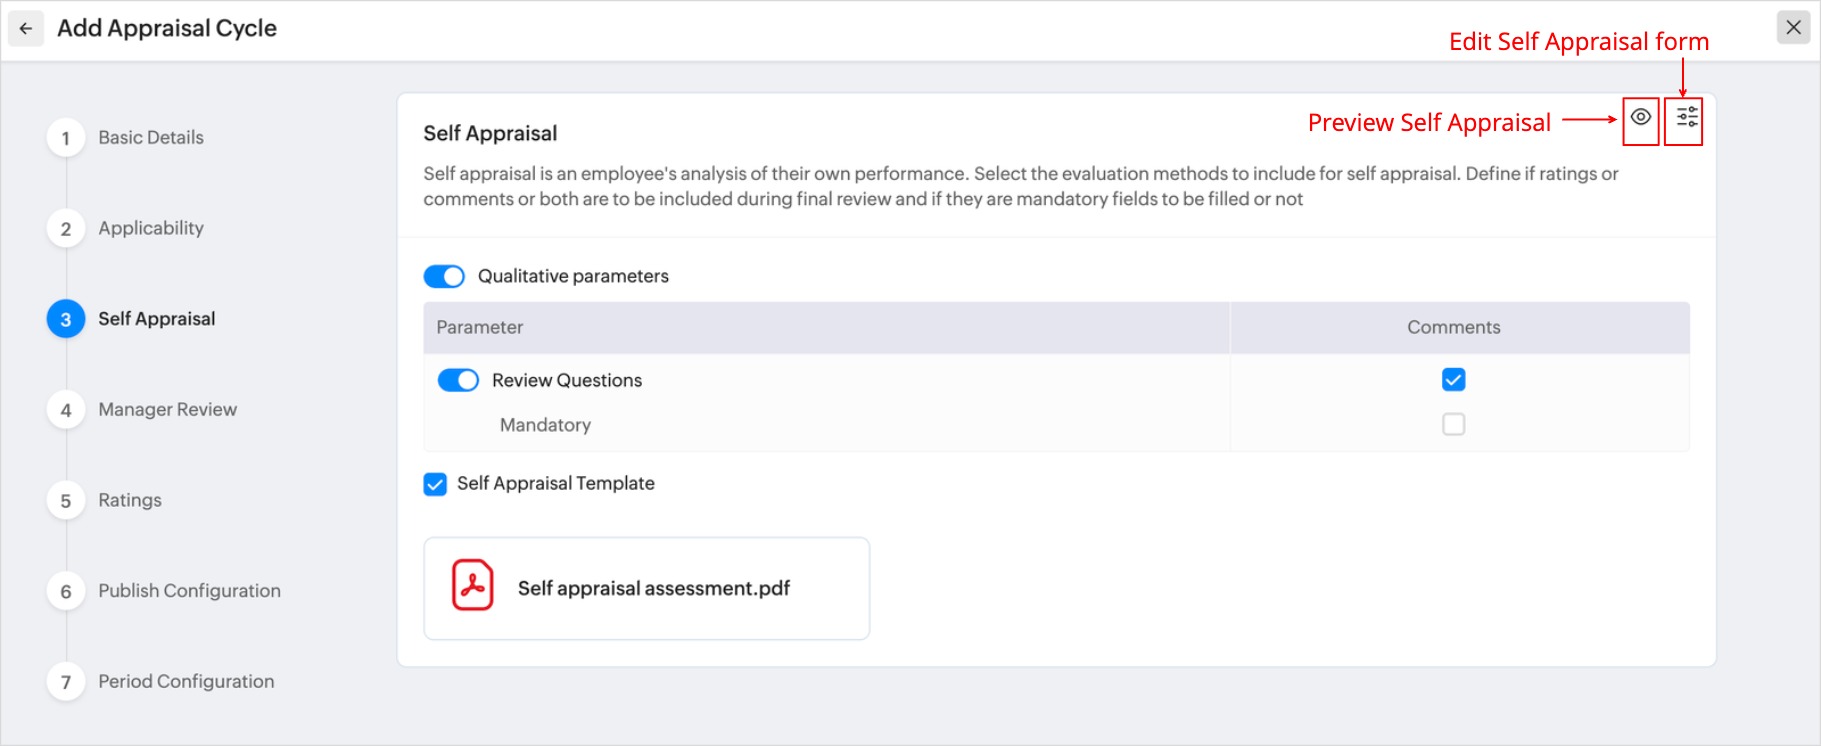Close the Add Appraisal Cycle dialog
Viewport: 1821px width, 746px height.
tap(1793, 27)
